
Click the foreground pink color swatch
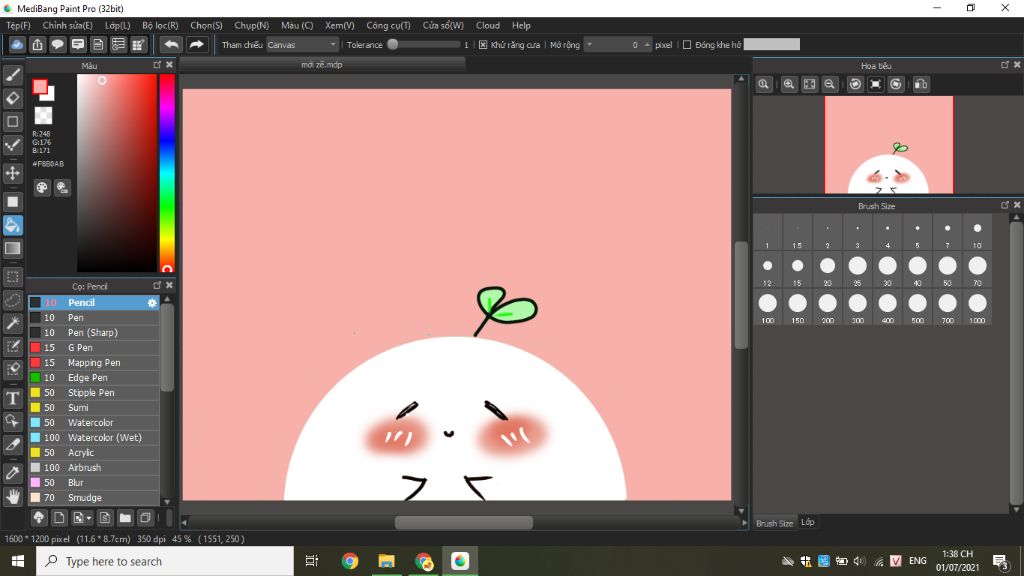click(40, 87)
